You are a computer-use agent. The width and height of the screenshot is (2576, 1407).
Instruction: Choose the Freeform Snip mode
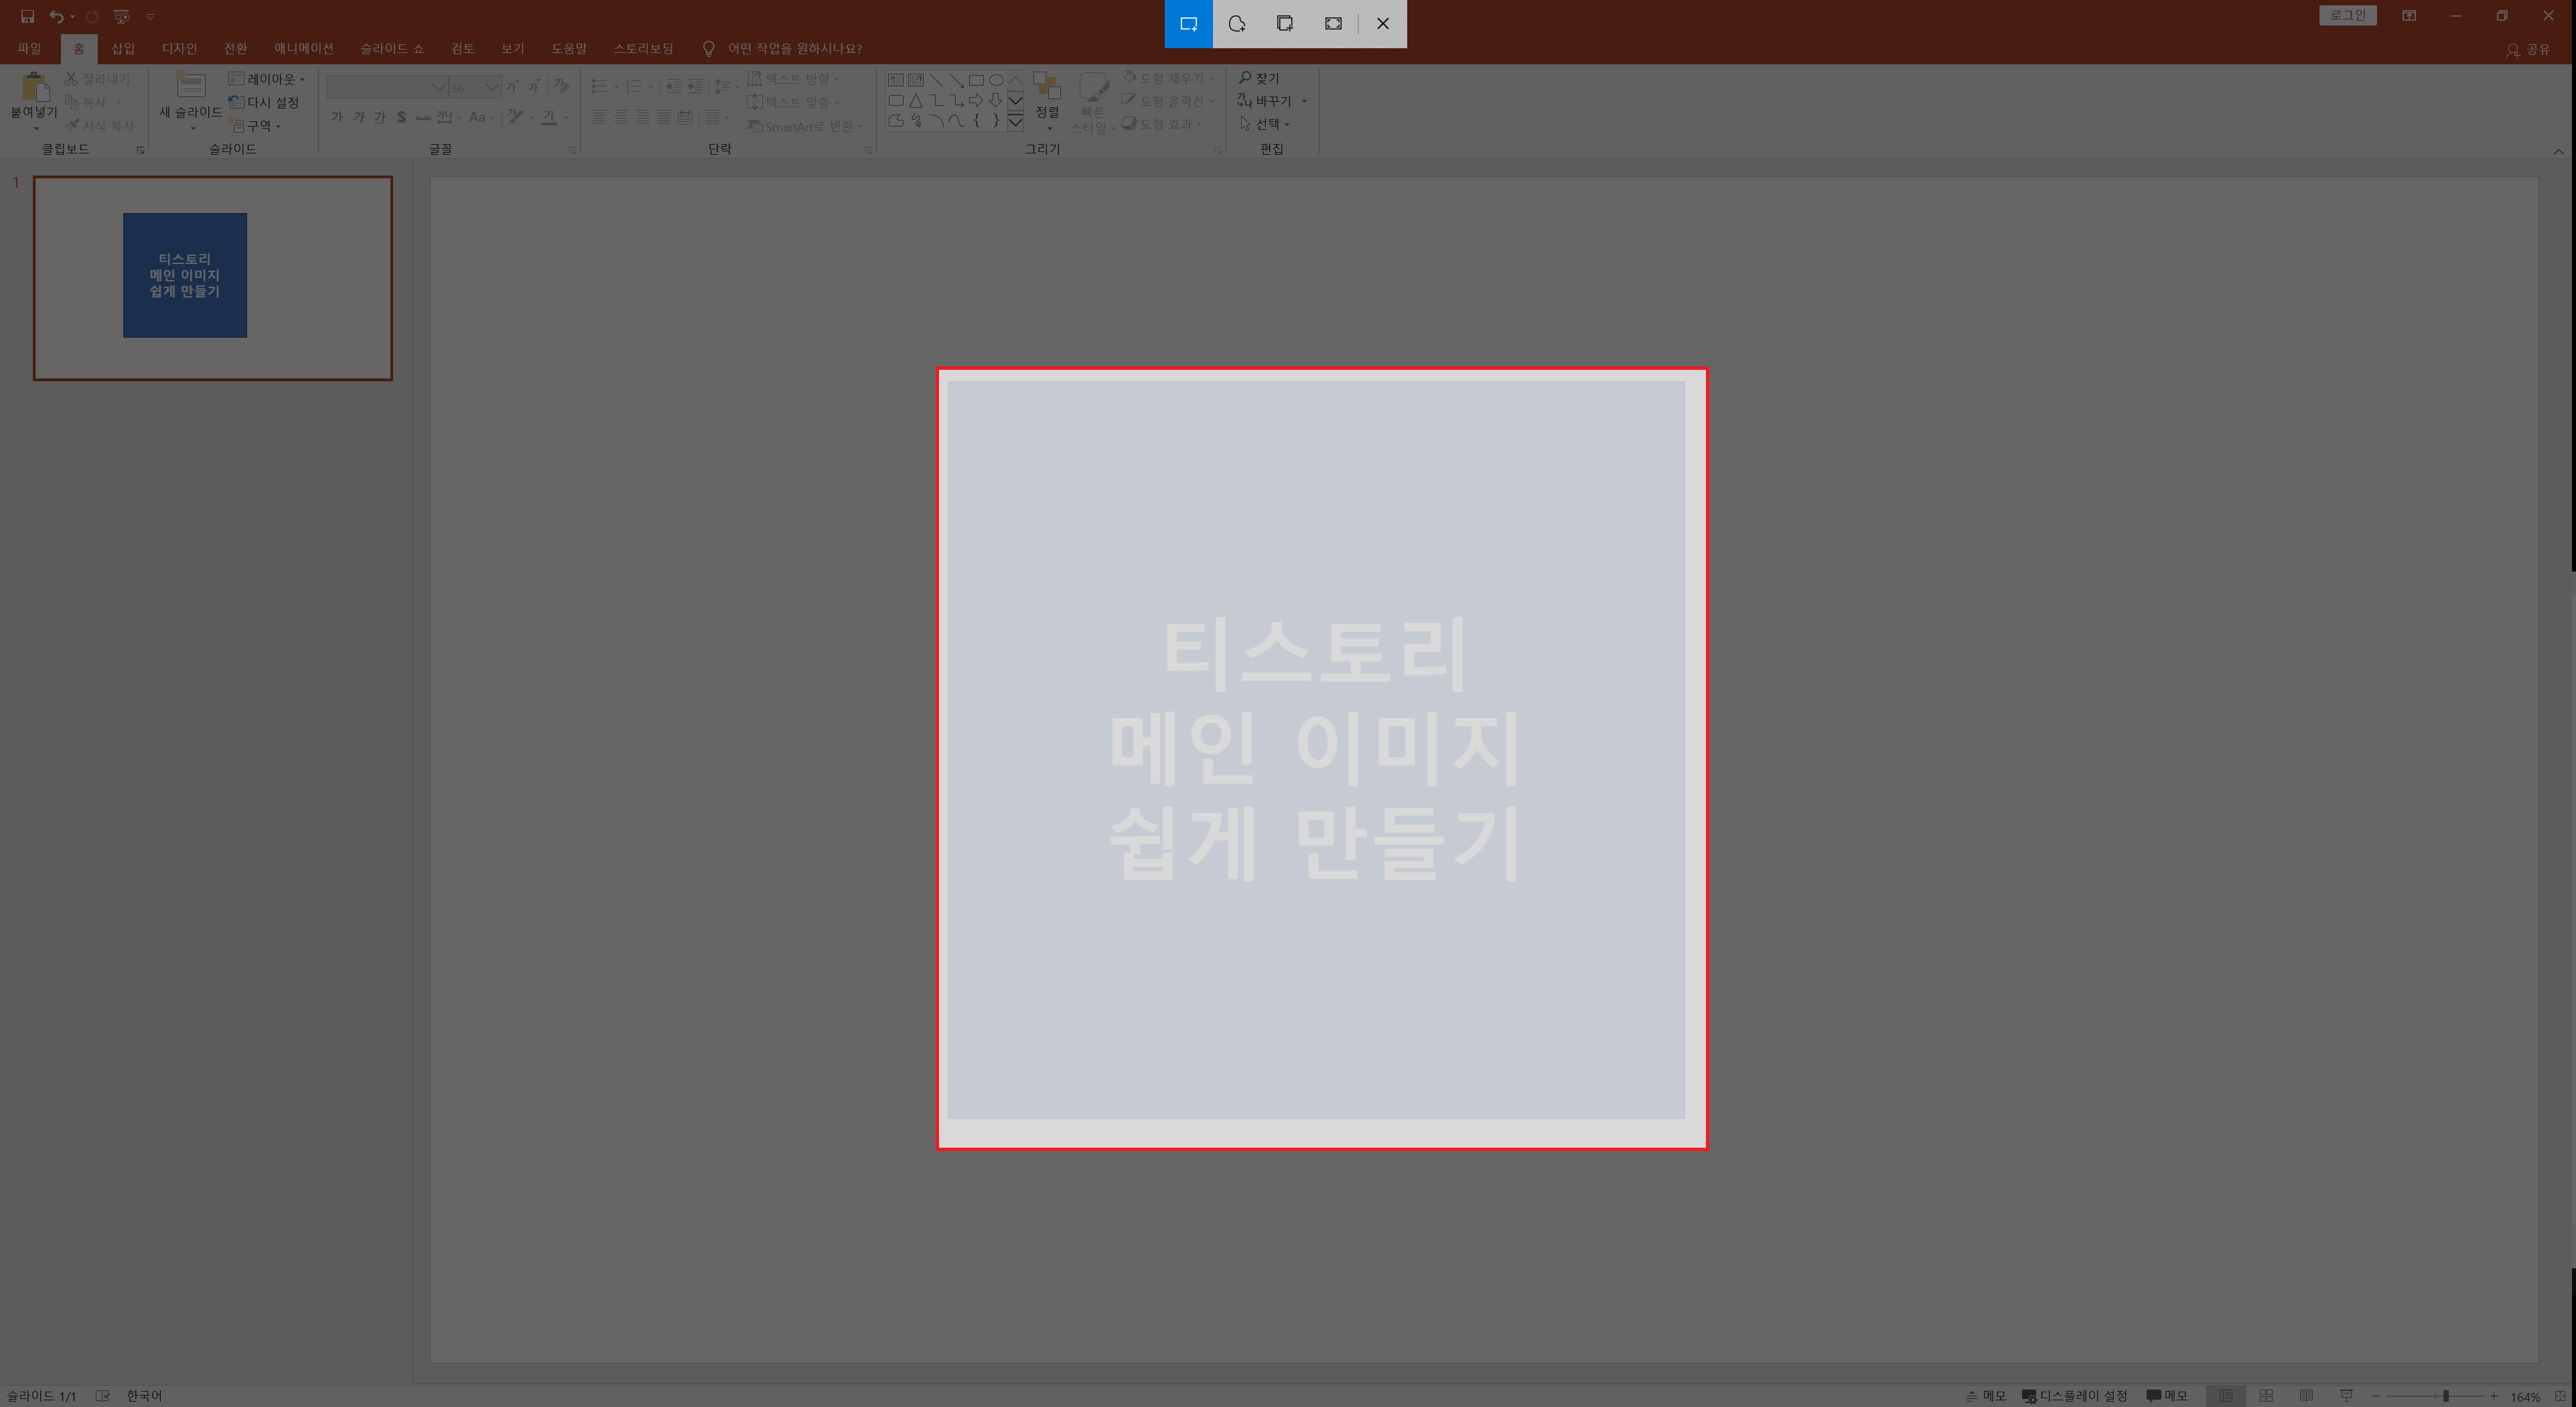[1237, 23]
